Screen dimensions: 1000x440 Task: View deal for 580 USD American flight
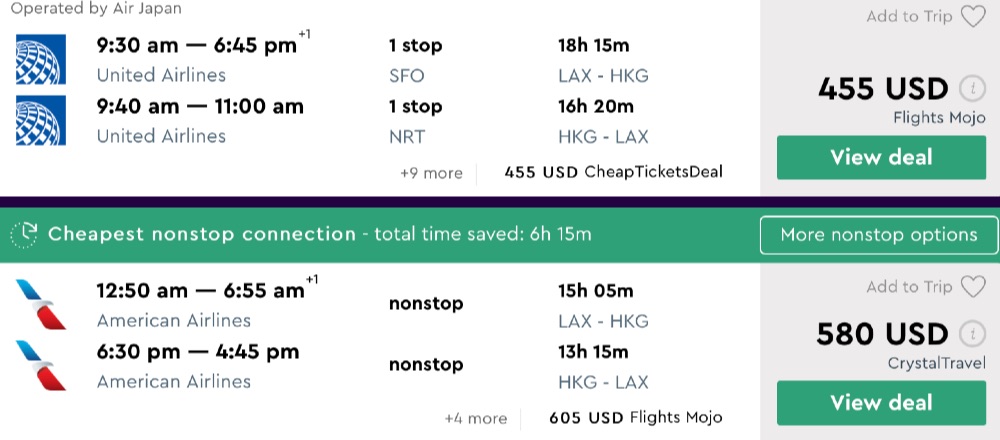881,402
